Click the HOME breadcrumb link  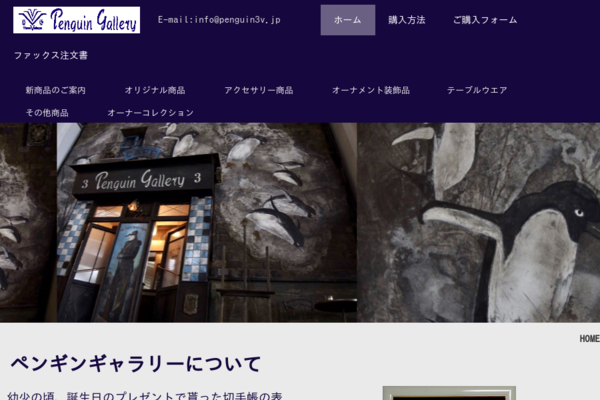(590, 339)
